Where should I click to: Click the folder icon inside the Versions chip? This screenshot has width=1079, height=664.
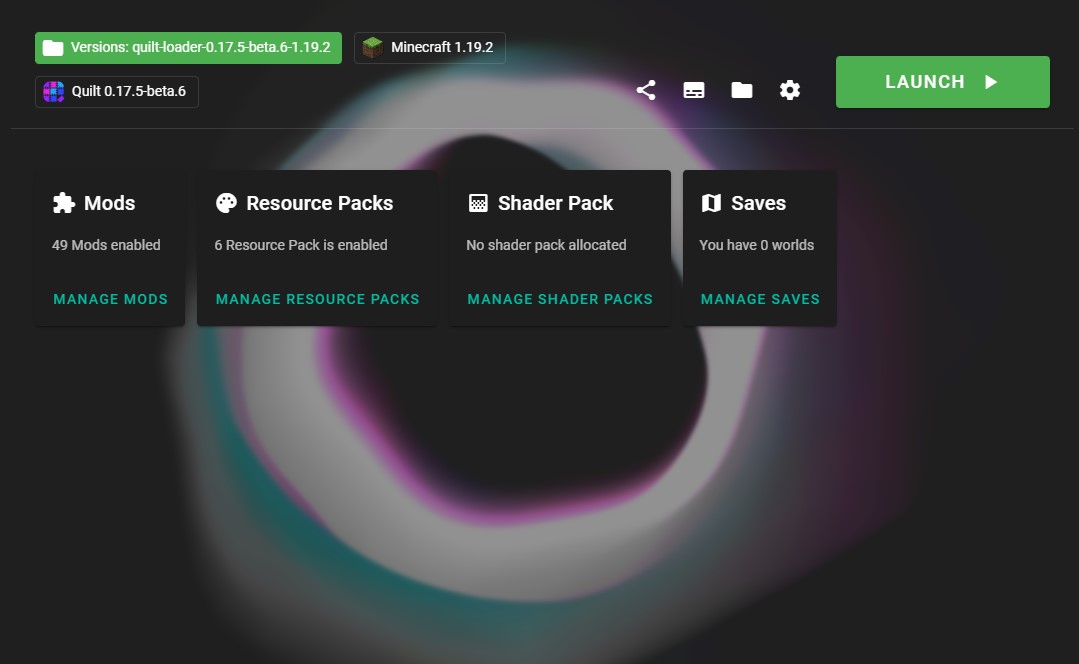coord(51,47)
